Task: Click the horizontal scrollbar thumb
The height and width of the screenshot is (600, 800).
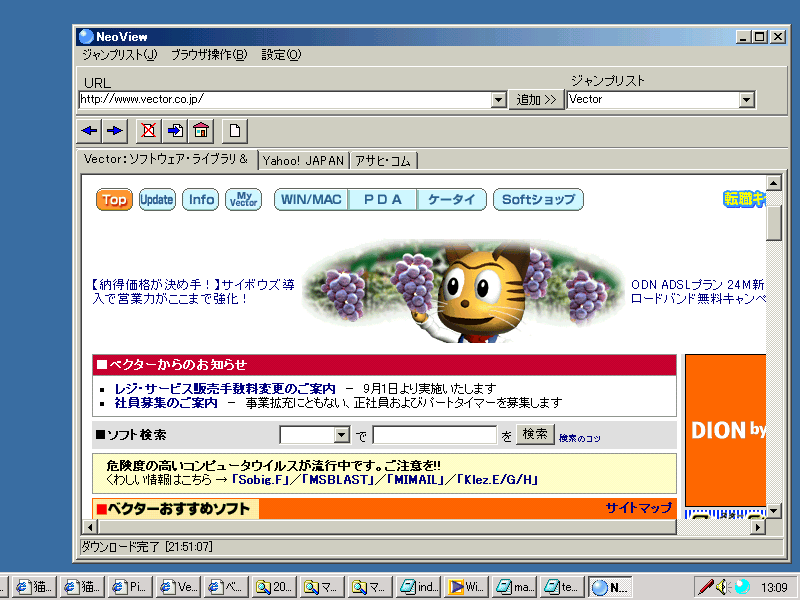Action: pyautogui.click(x=388, y=527)
